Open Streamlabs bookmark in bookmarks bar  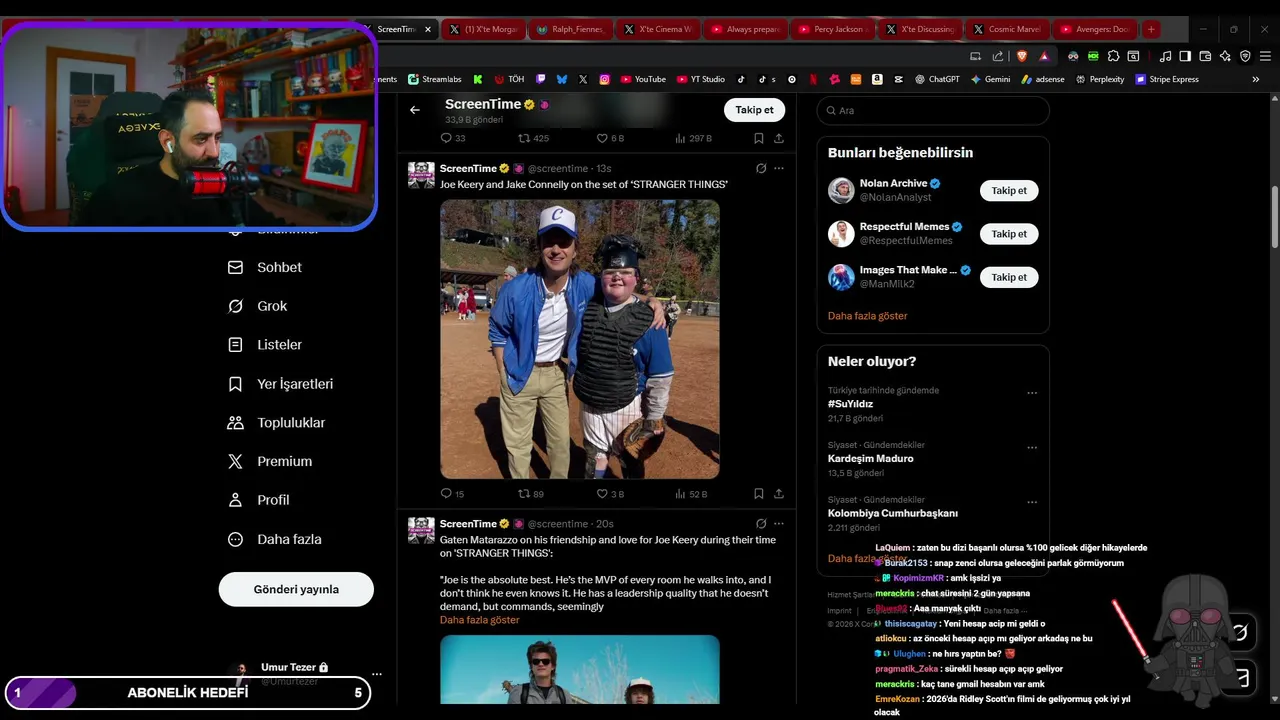[434, 79]
